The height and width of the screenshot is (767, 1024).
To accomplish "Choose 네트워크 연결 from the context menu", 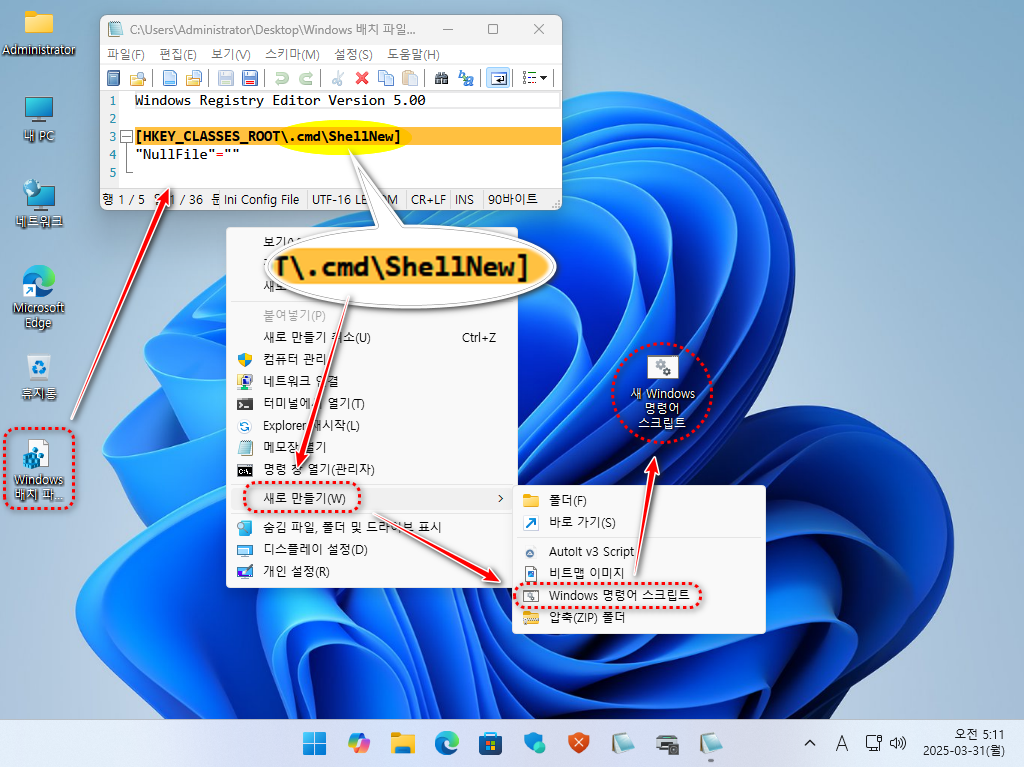I will [372, 381].
